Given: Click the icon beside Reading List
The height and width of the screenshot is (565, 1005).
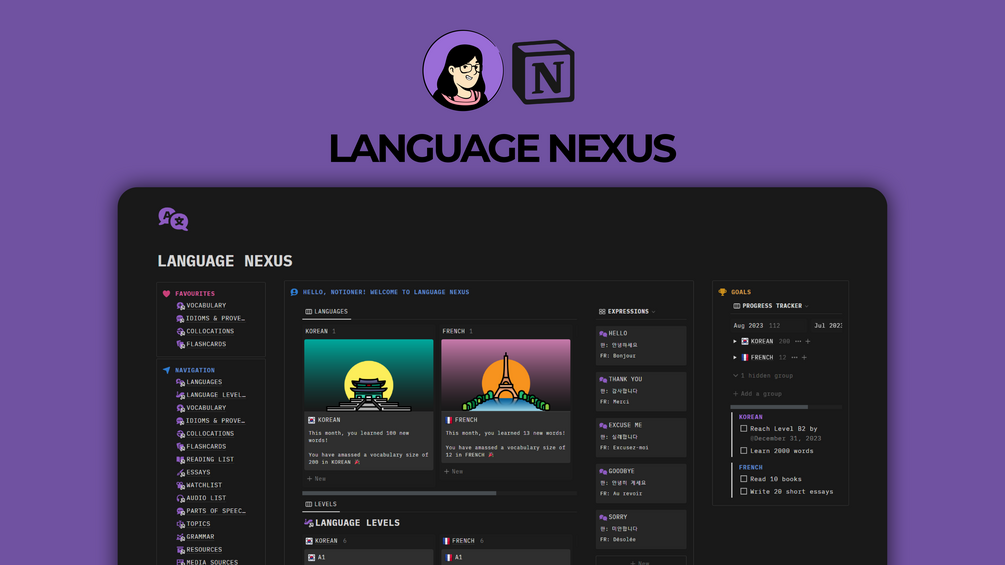Looking at the screenshot, I should (x=180, y=460).
